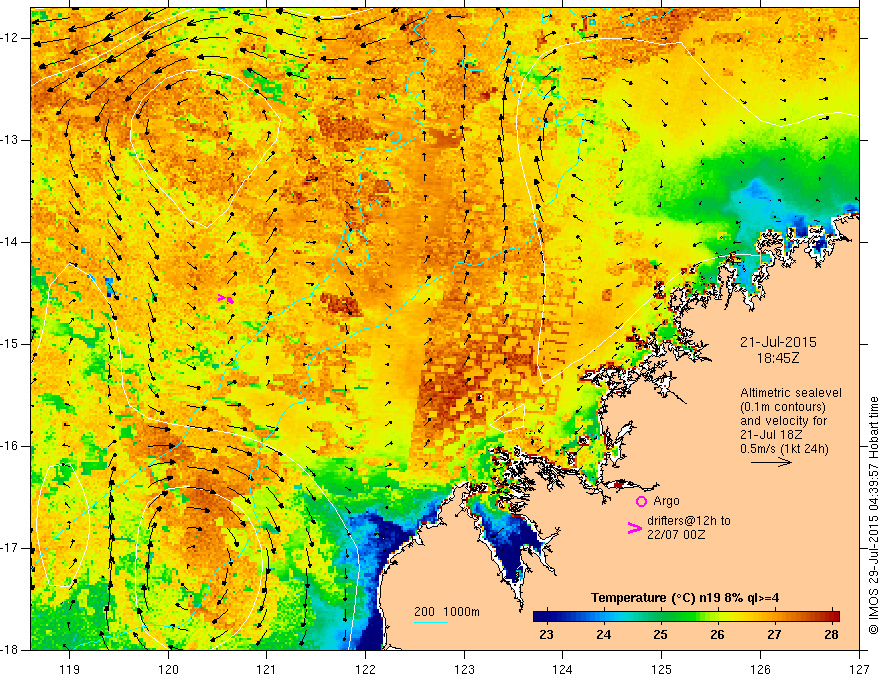
Task: Click longitude axis label '127'
Action: click(x=859, y=669)
